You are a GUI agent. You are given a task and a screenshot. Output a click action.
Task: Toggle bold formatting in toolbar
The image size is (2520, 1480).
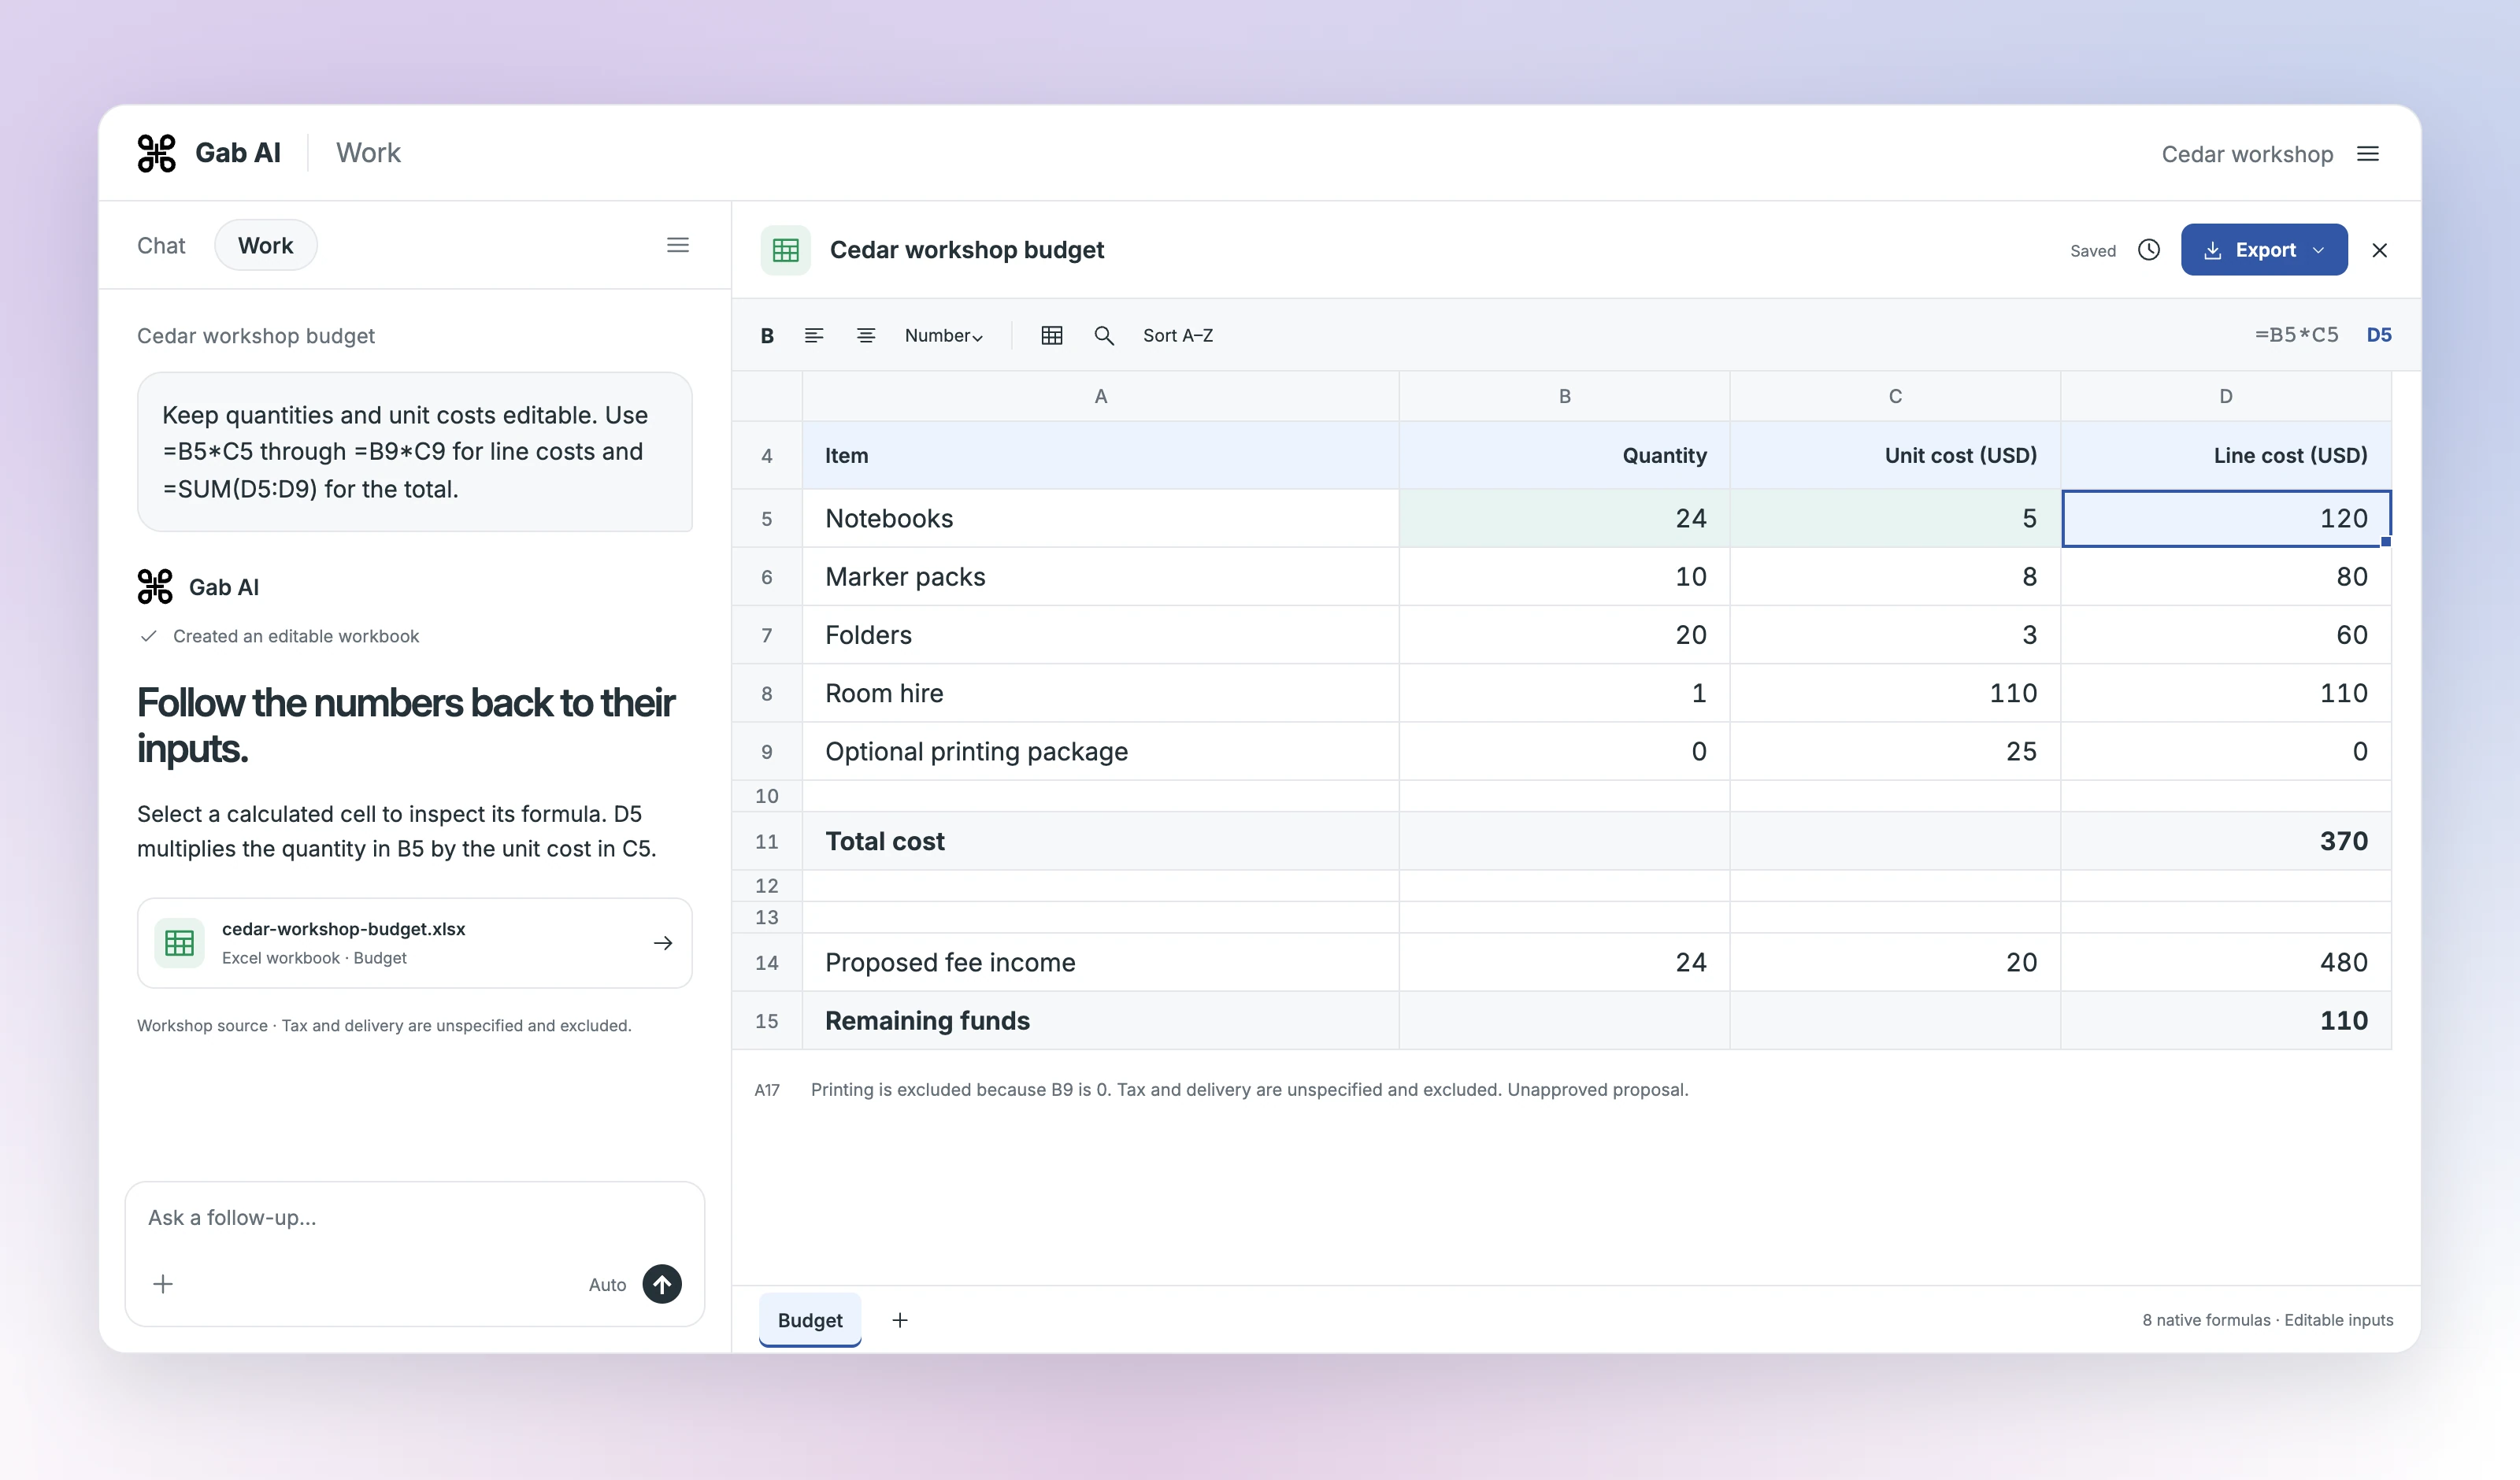pyautogui.click(x=767, y=335)
